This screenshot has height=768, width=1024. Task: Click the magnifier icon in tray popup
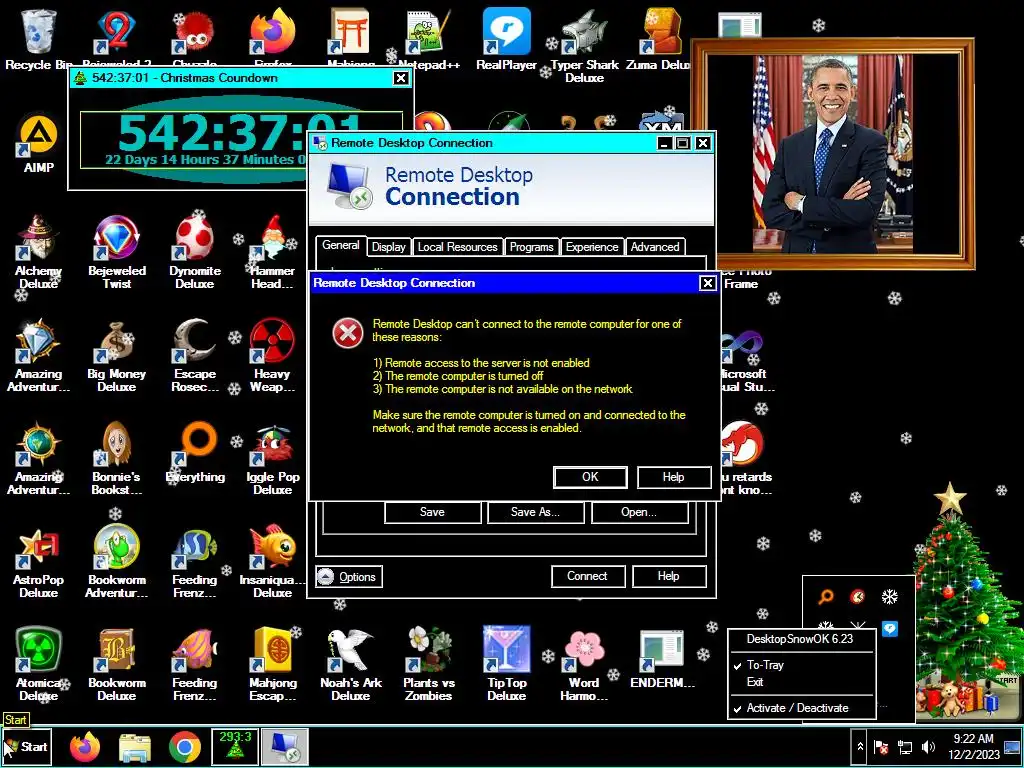[x=826, y=596]
